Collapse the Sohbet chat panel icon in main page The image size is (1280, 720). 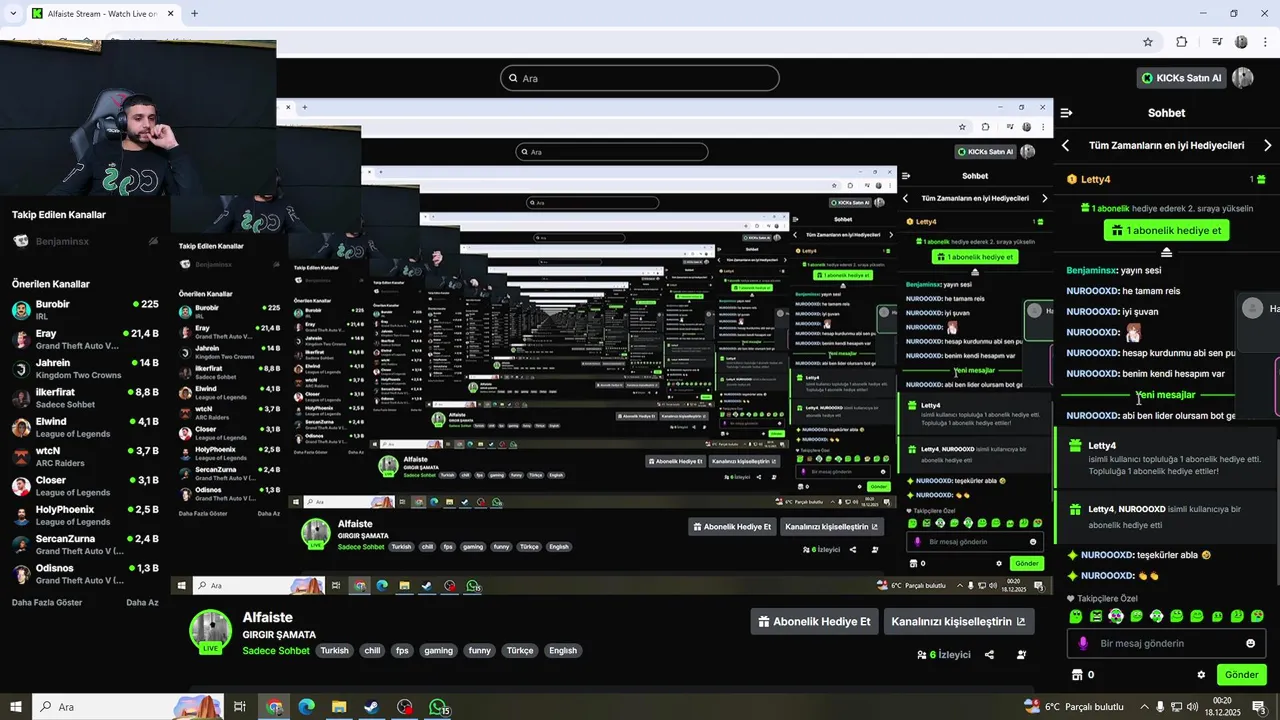(1066, 113)
